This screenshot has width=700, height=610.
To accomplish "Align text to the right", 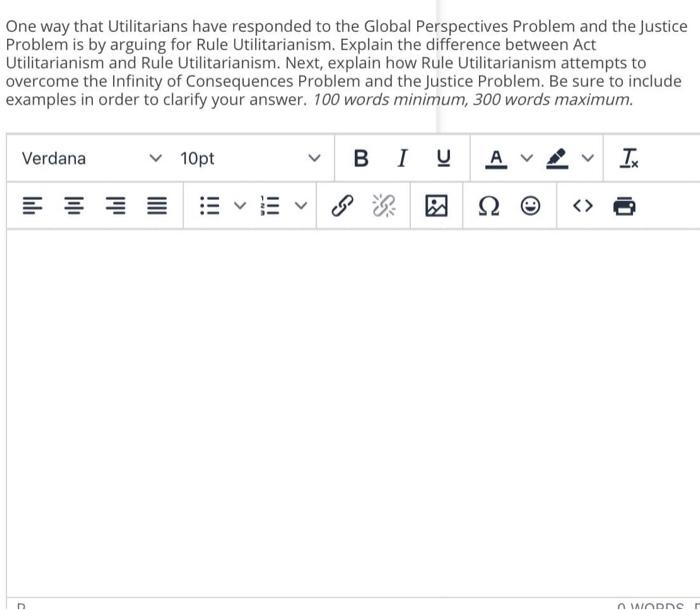I will 116,206.
